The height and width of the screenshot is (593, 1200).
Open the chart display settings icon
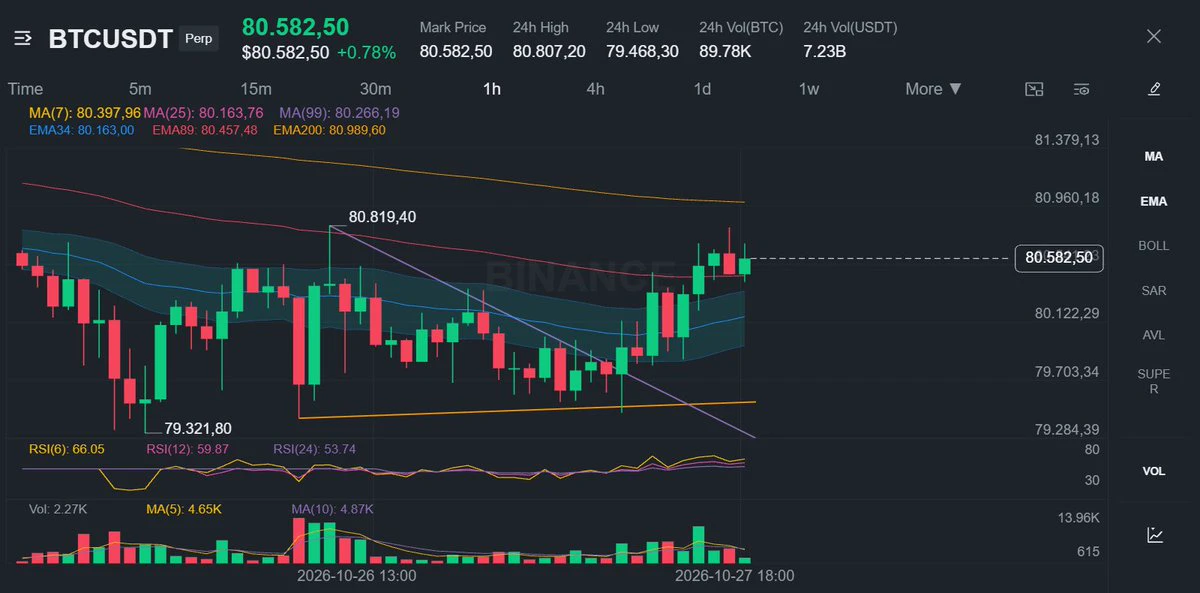pyautogui.click(x=1081, y=89)
